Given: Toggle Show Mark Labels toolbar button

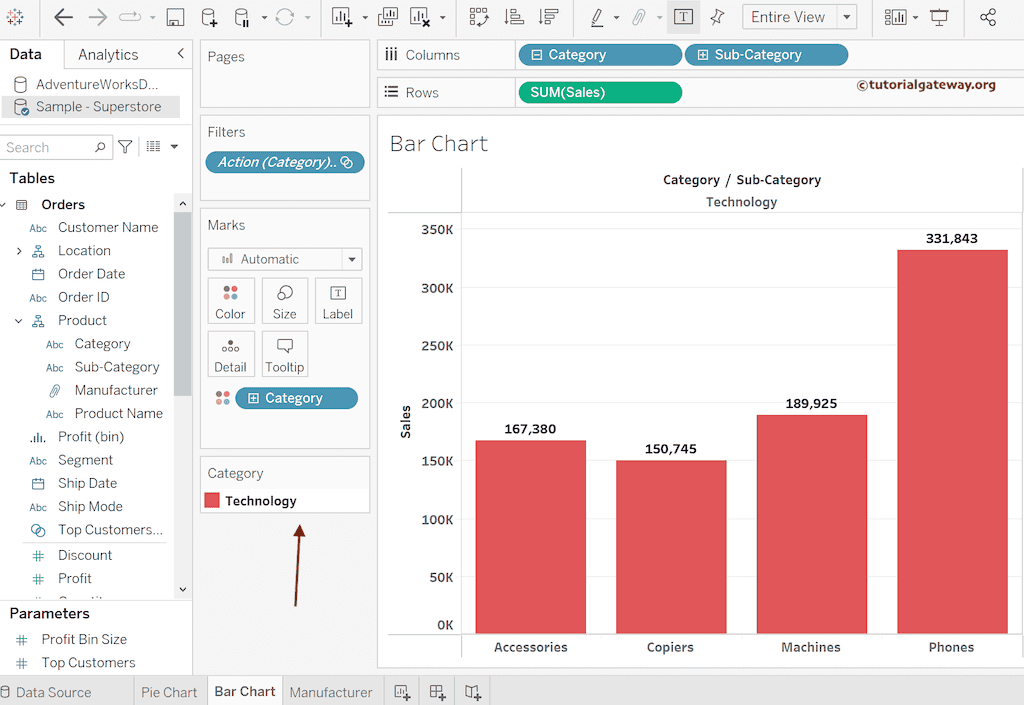Looking at the screenshot, I should 683,17.
